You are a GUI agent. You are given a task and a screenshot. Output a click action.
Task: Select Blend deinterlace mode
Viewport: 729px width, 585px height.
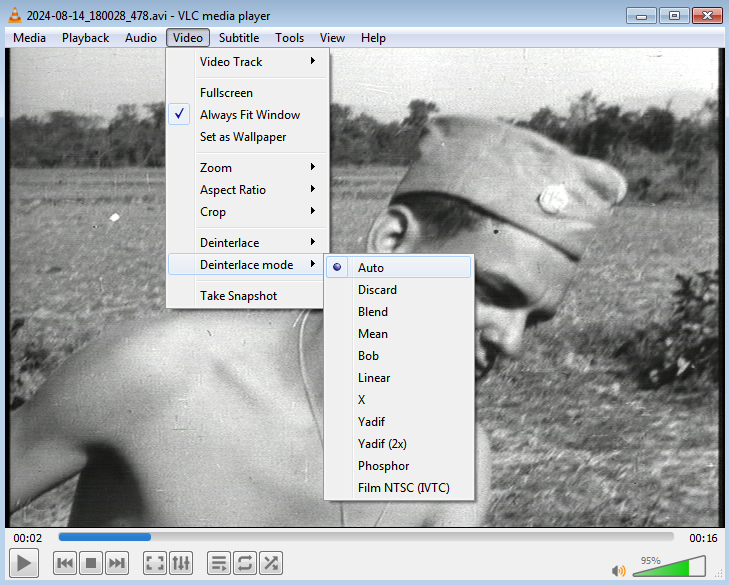pyautogui.click(x=398, y=312)
